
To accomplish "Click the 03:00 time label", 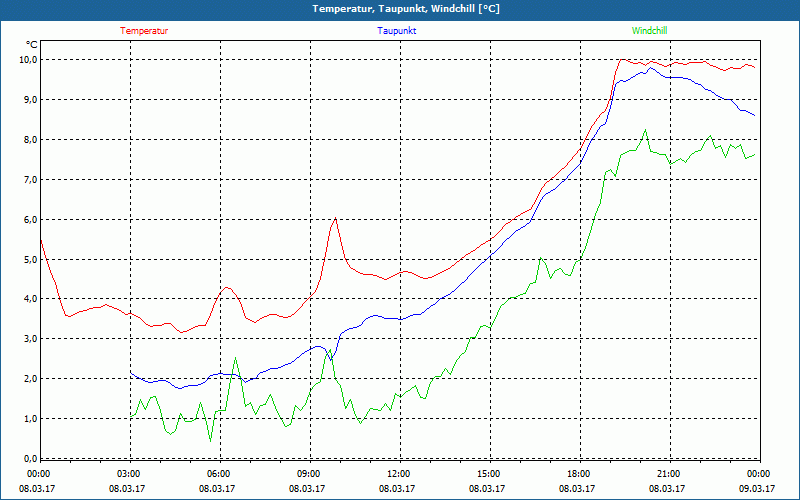I will [129, 474].
